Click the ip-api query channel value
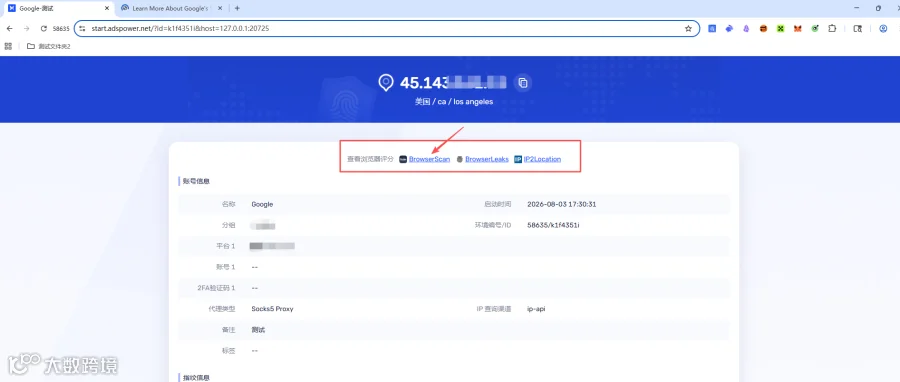This screenshot has height=382, width=900. [536, 309]
